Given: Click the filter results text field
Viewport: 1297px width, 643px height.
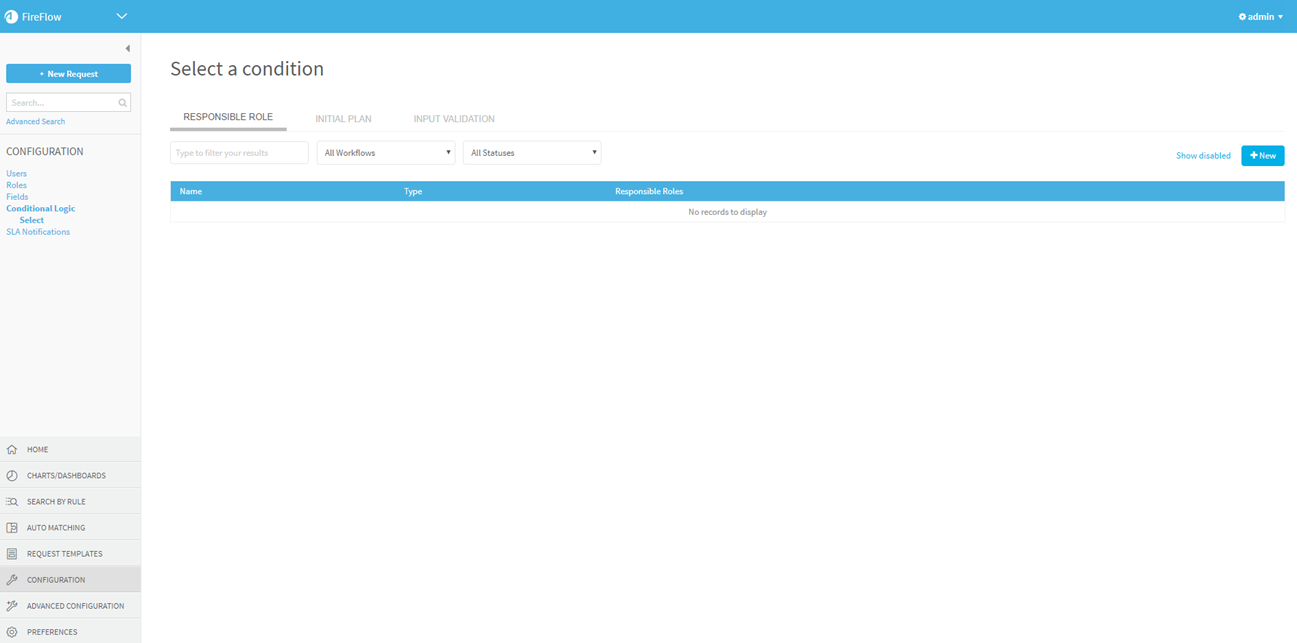Looking at the screenshot, I should pyautogui.click(x=239, y=153).
